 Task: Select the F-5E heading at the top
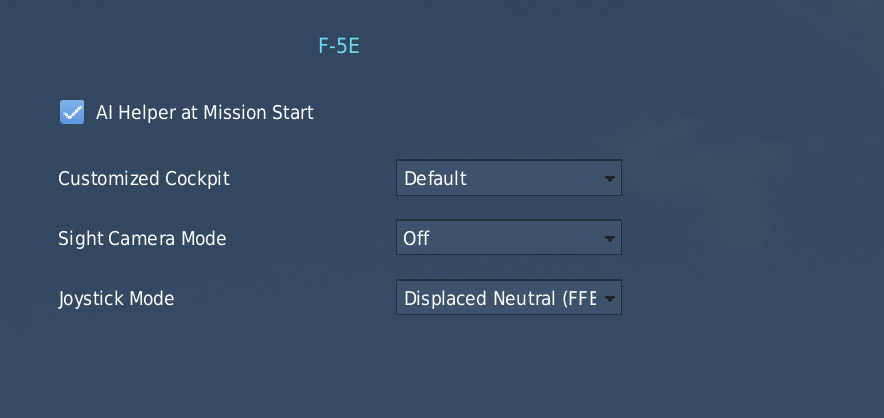[x=338, y=46]
